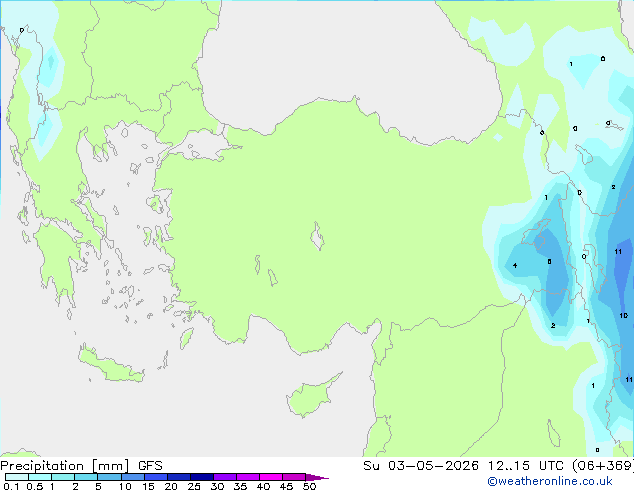This screenshot has width=634, height=490.
Task: Choose the 35–40 mm magenta legend swatch
Action: click(x=248, y=477)
